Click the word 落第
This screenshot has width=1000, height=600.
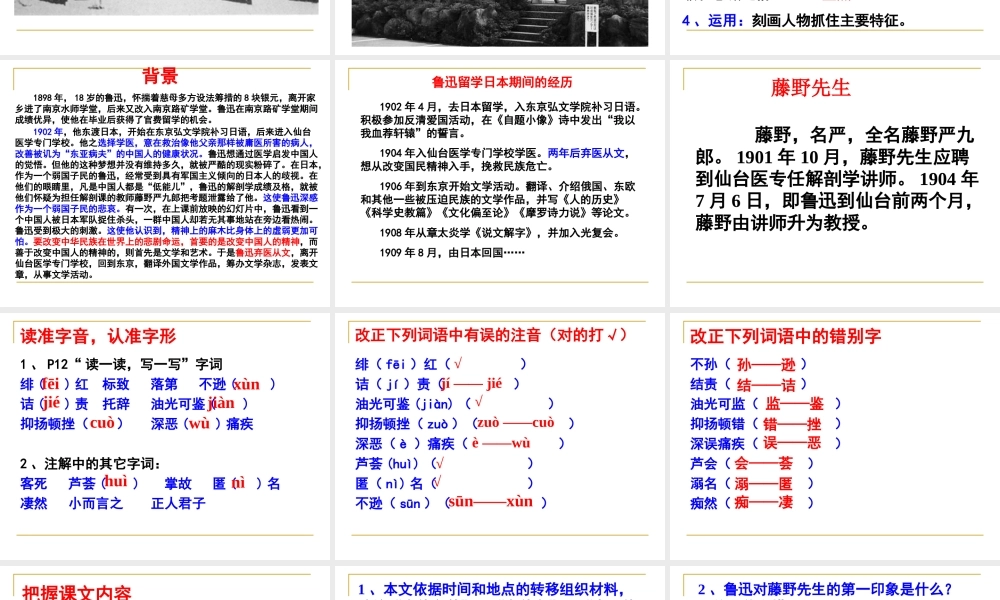(164, 384)
